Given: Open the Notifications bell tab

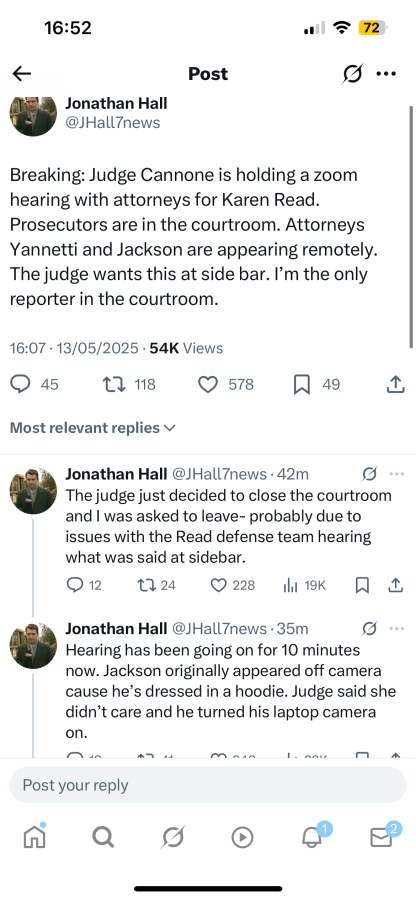Looking at the screenshot, I should click(x=313, y=837).
